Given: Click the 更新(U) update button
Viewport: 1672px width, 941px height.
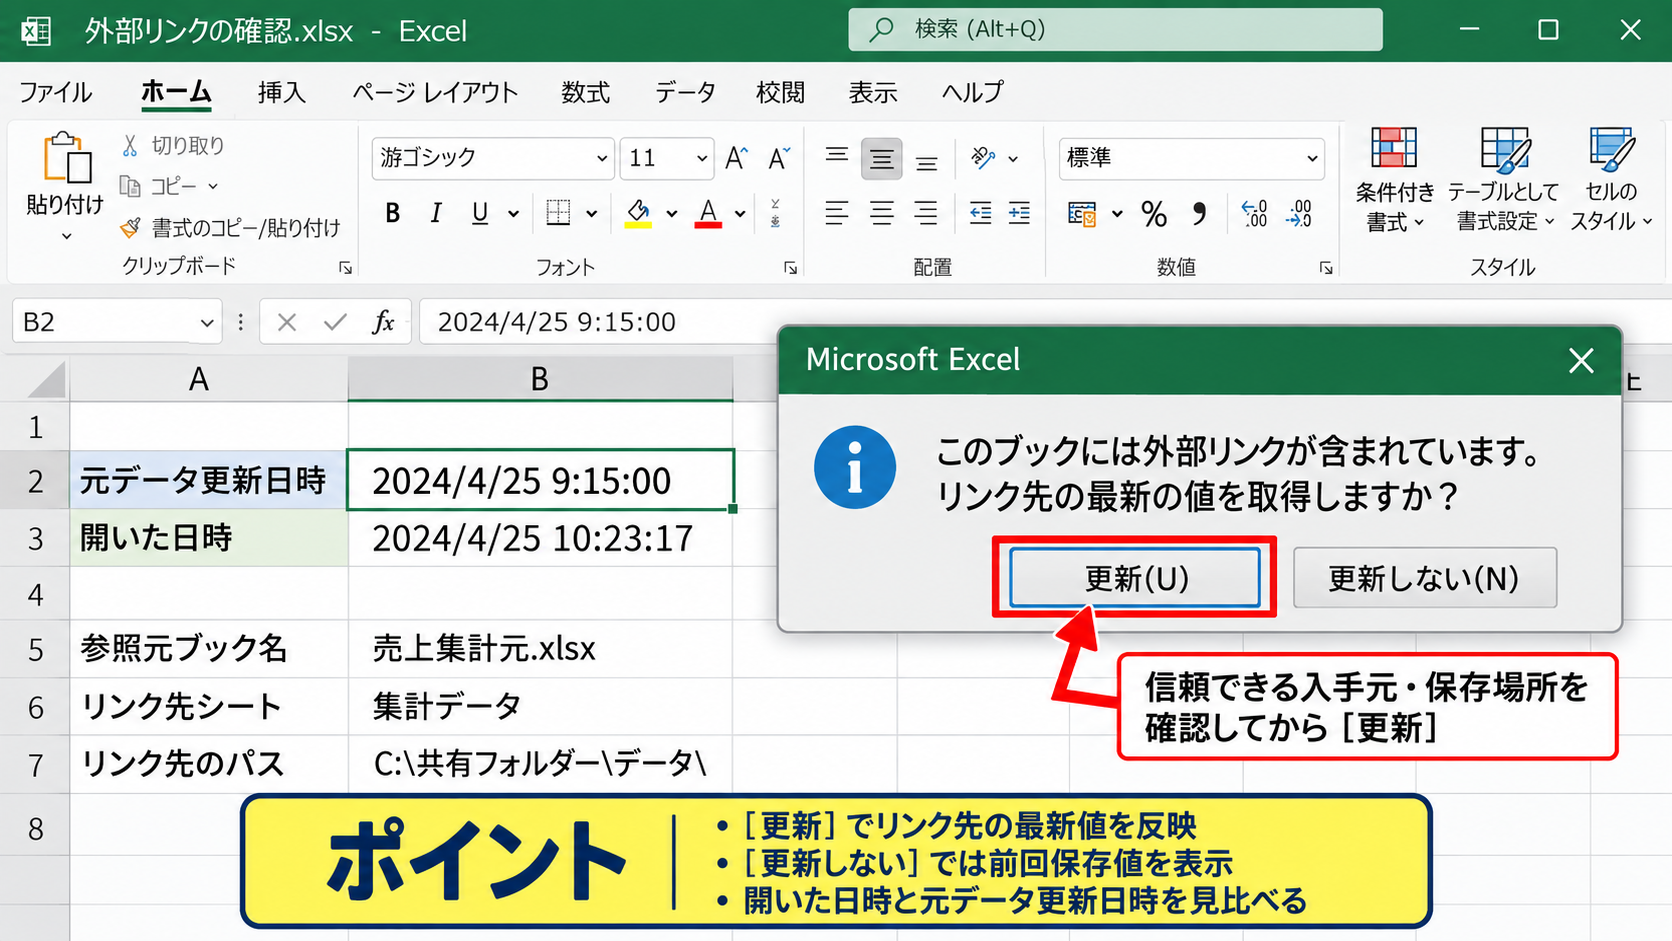Looking at the screenshot, I should 1134,577.
